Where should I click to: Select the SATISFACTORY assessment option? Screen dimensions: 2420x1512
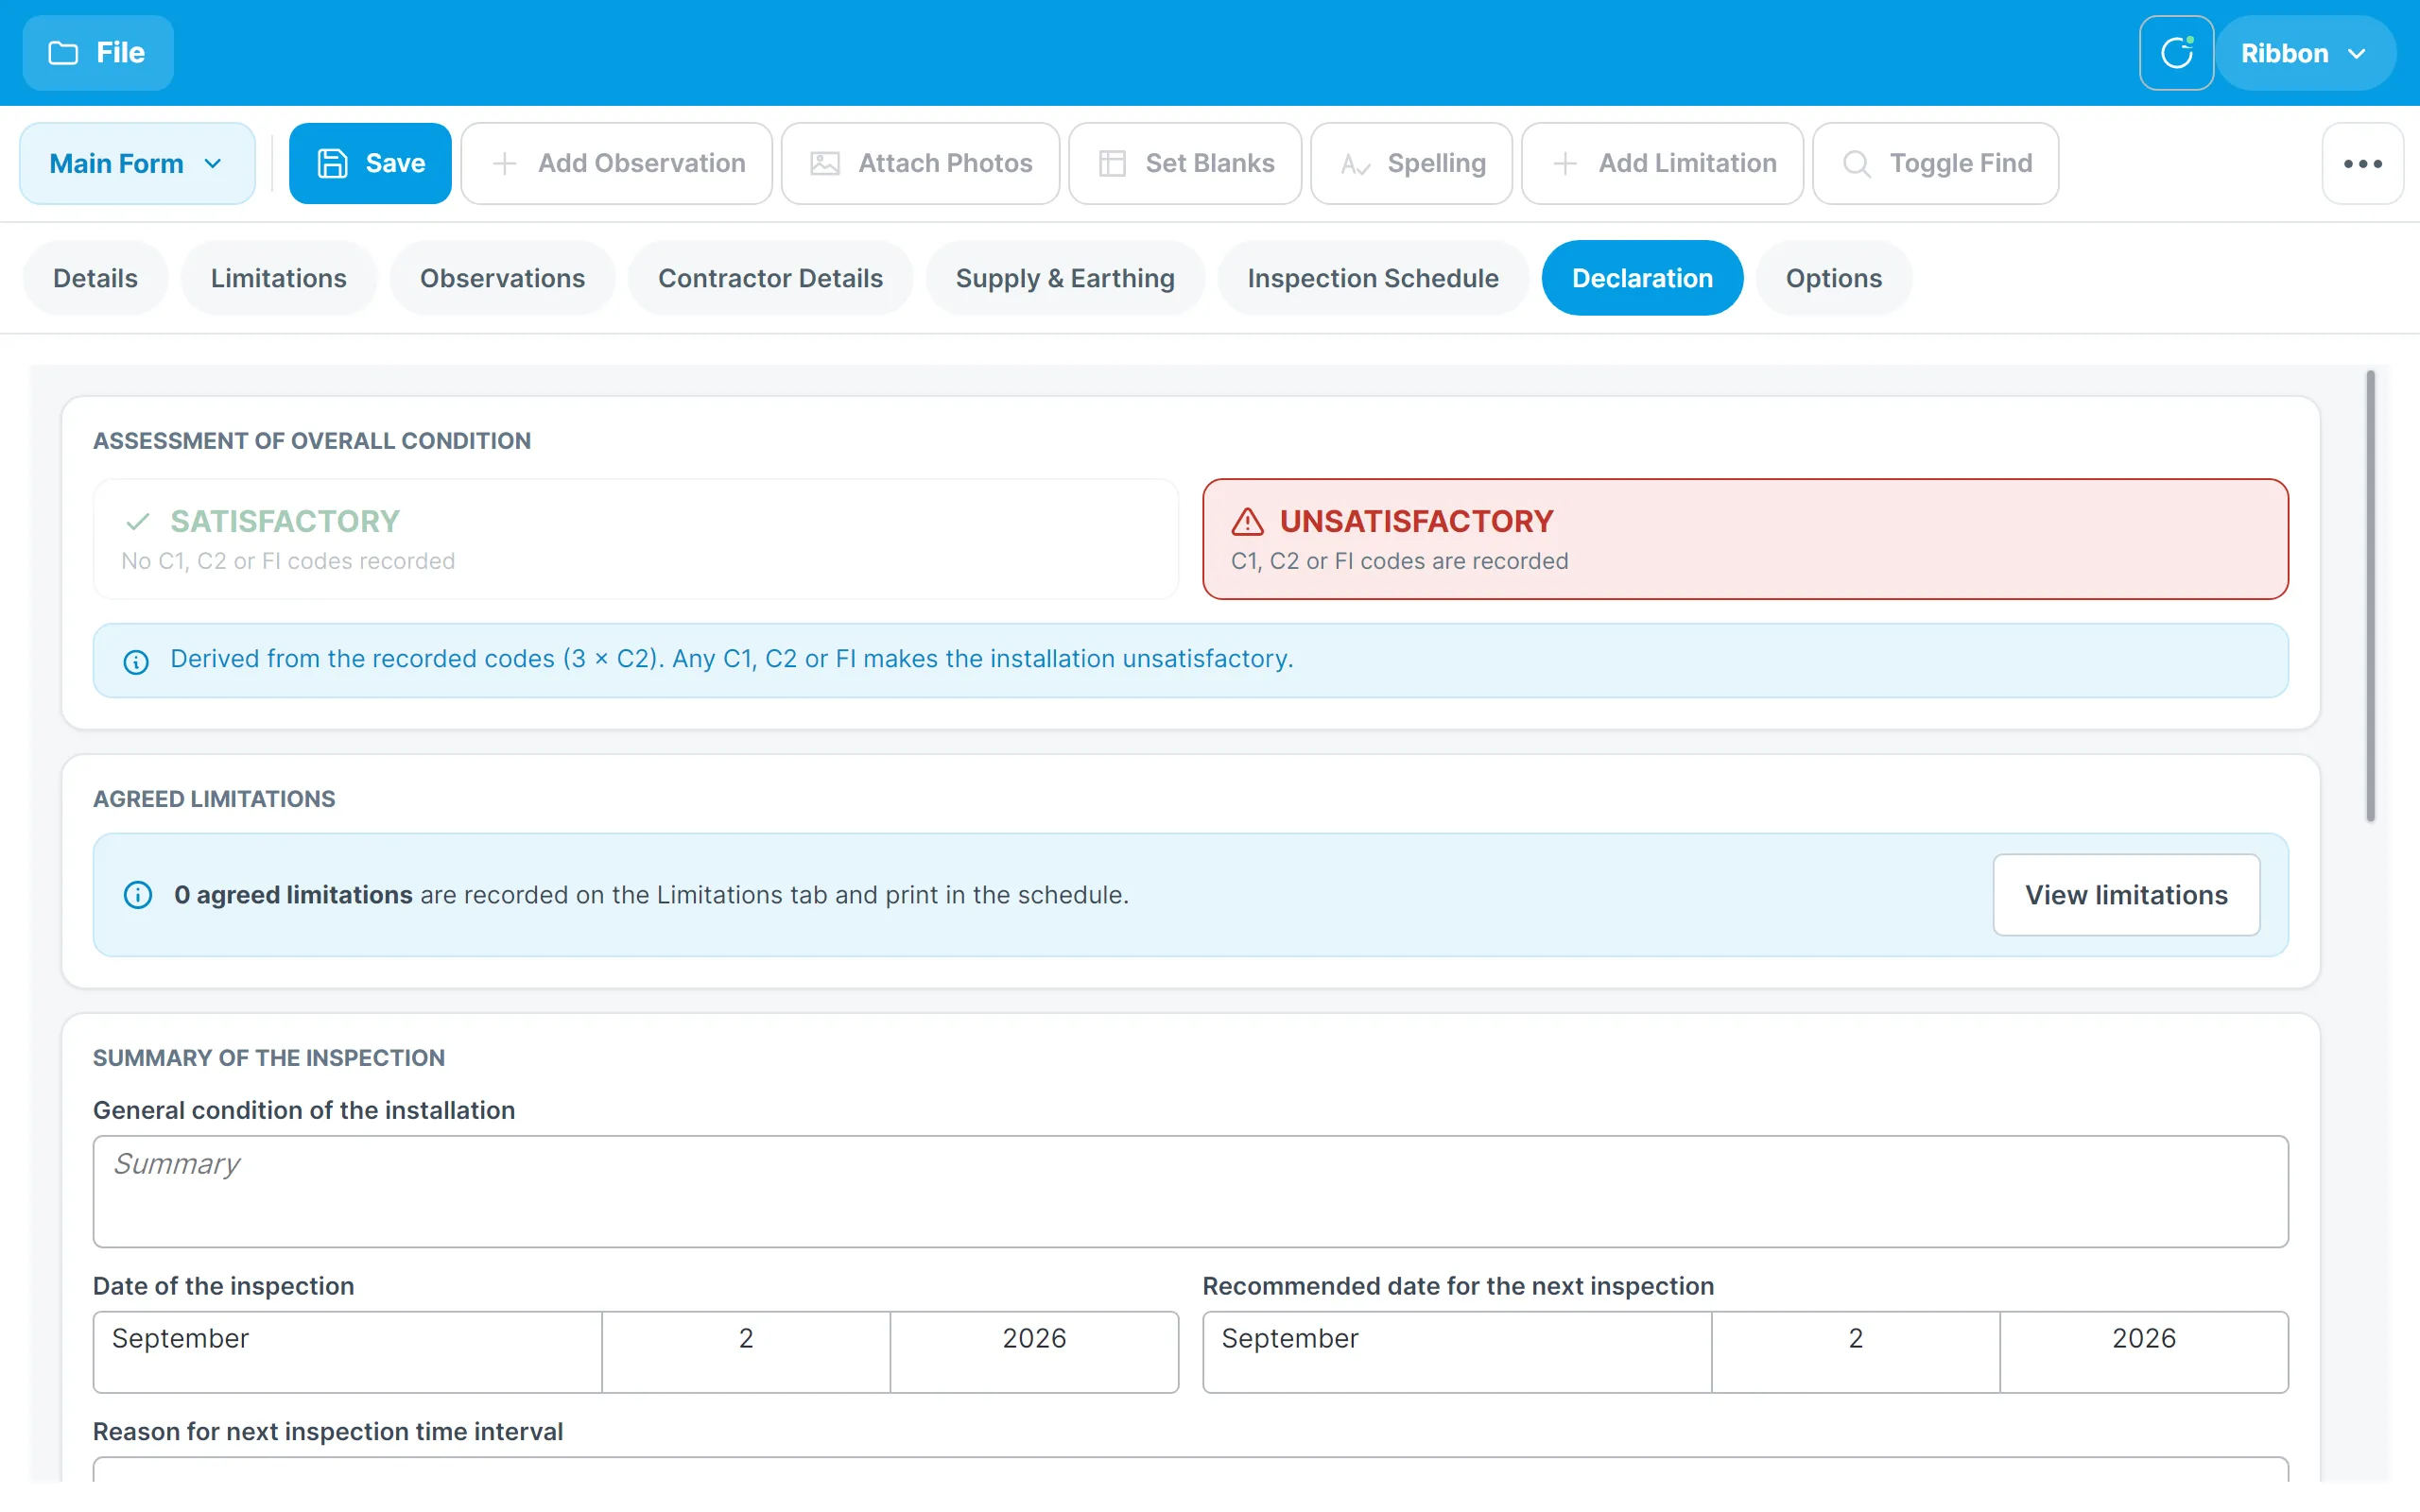[x=636, y=539]
